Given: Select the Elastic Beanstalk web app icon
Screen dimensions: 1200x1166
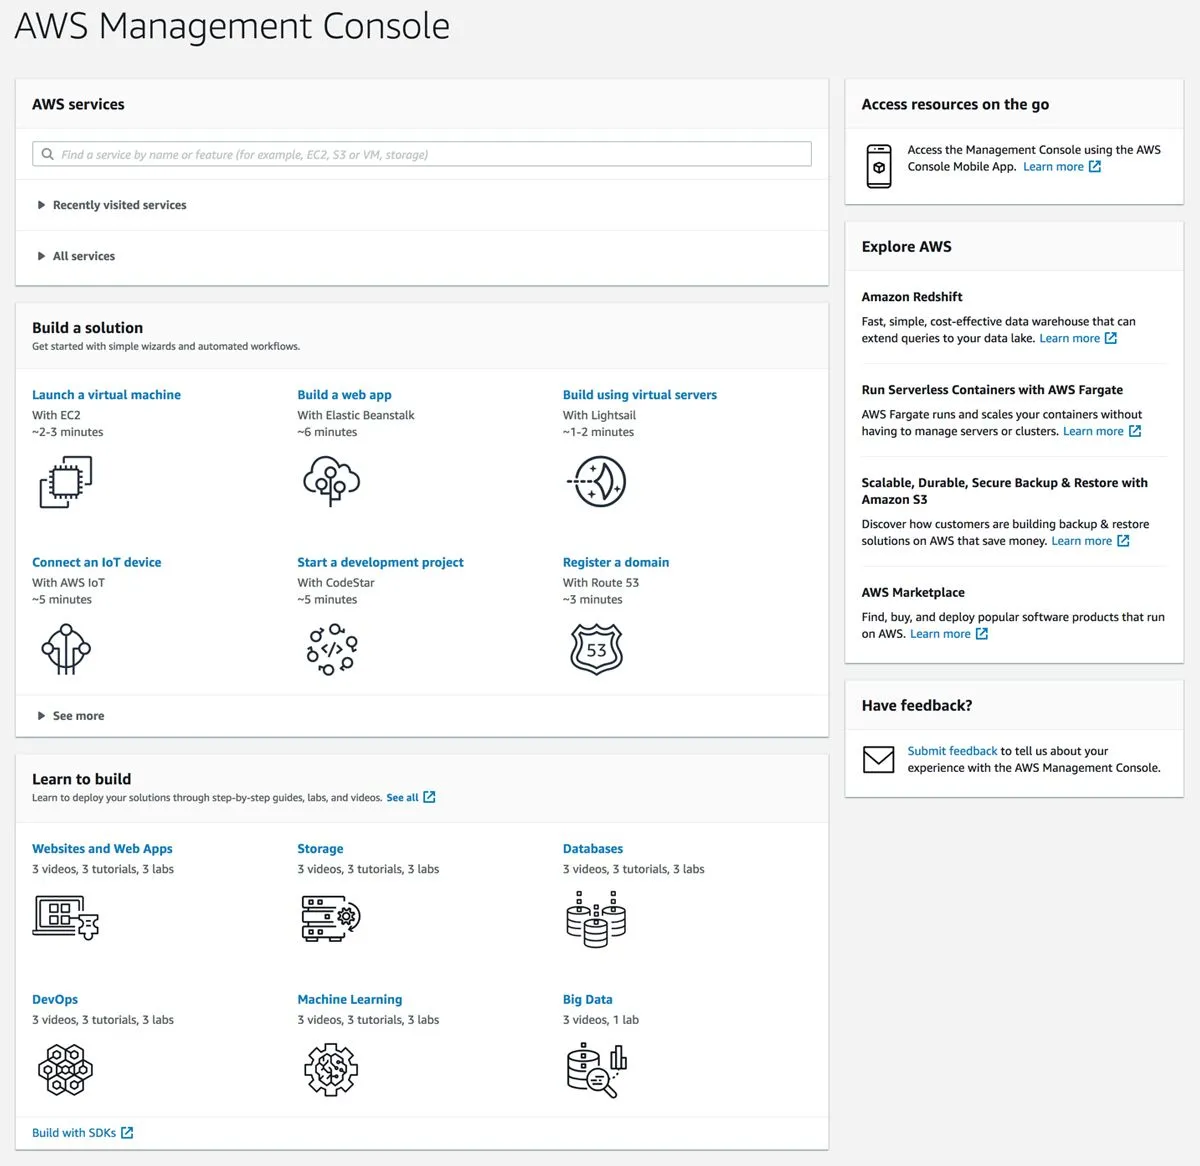Looking at the screenshot, I should pos(330,482).
